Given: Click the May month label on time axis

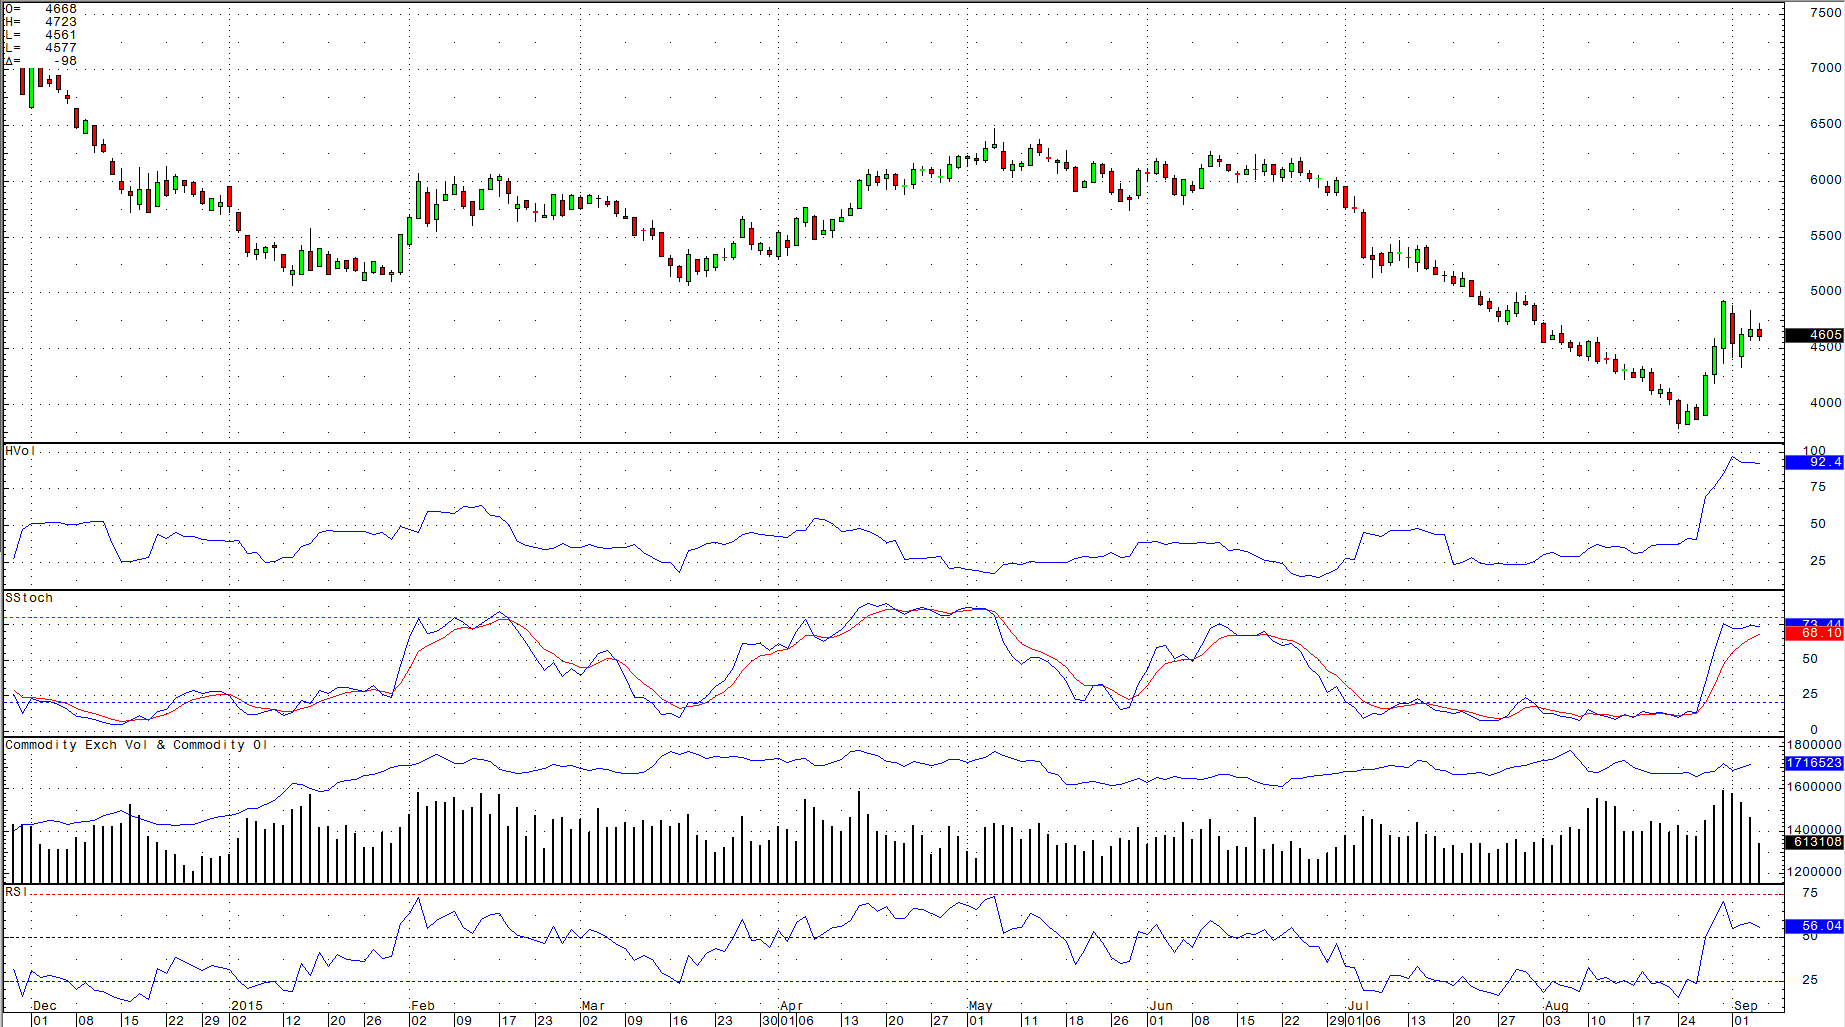Looking at the screenshot, I should pos(981,1006).
